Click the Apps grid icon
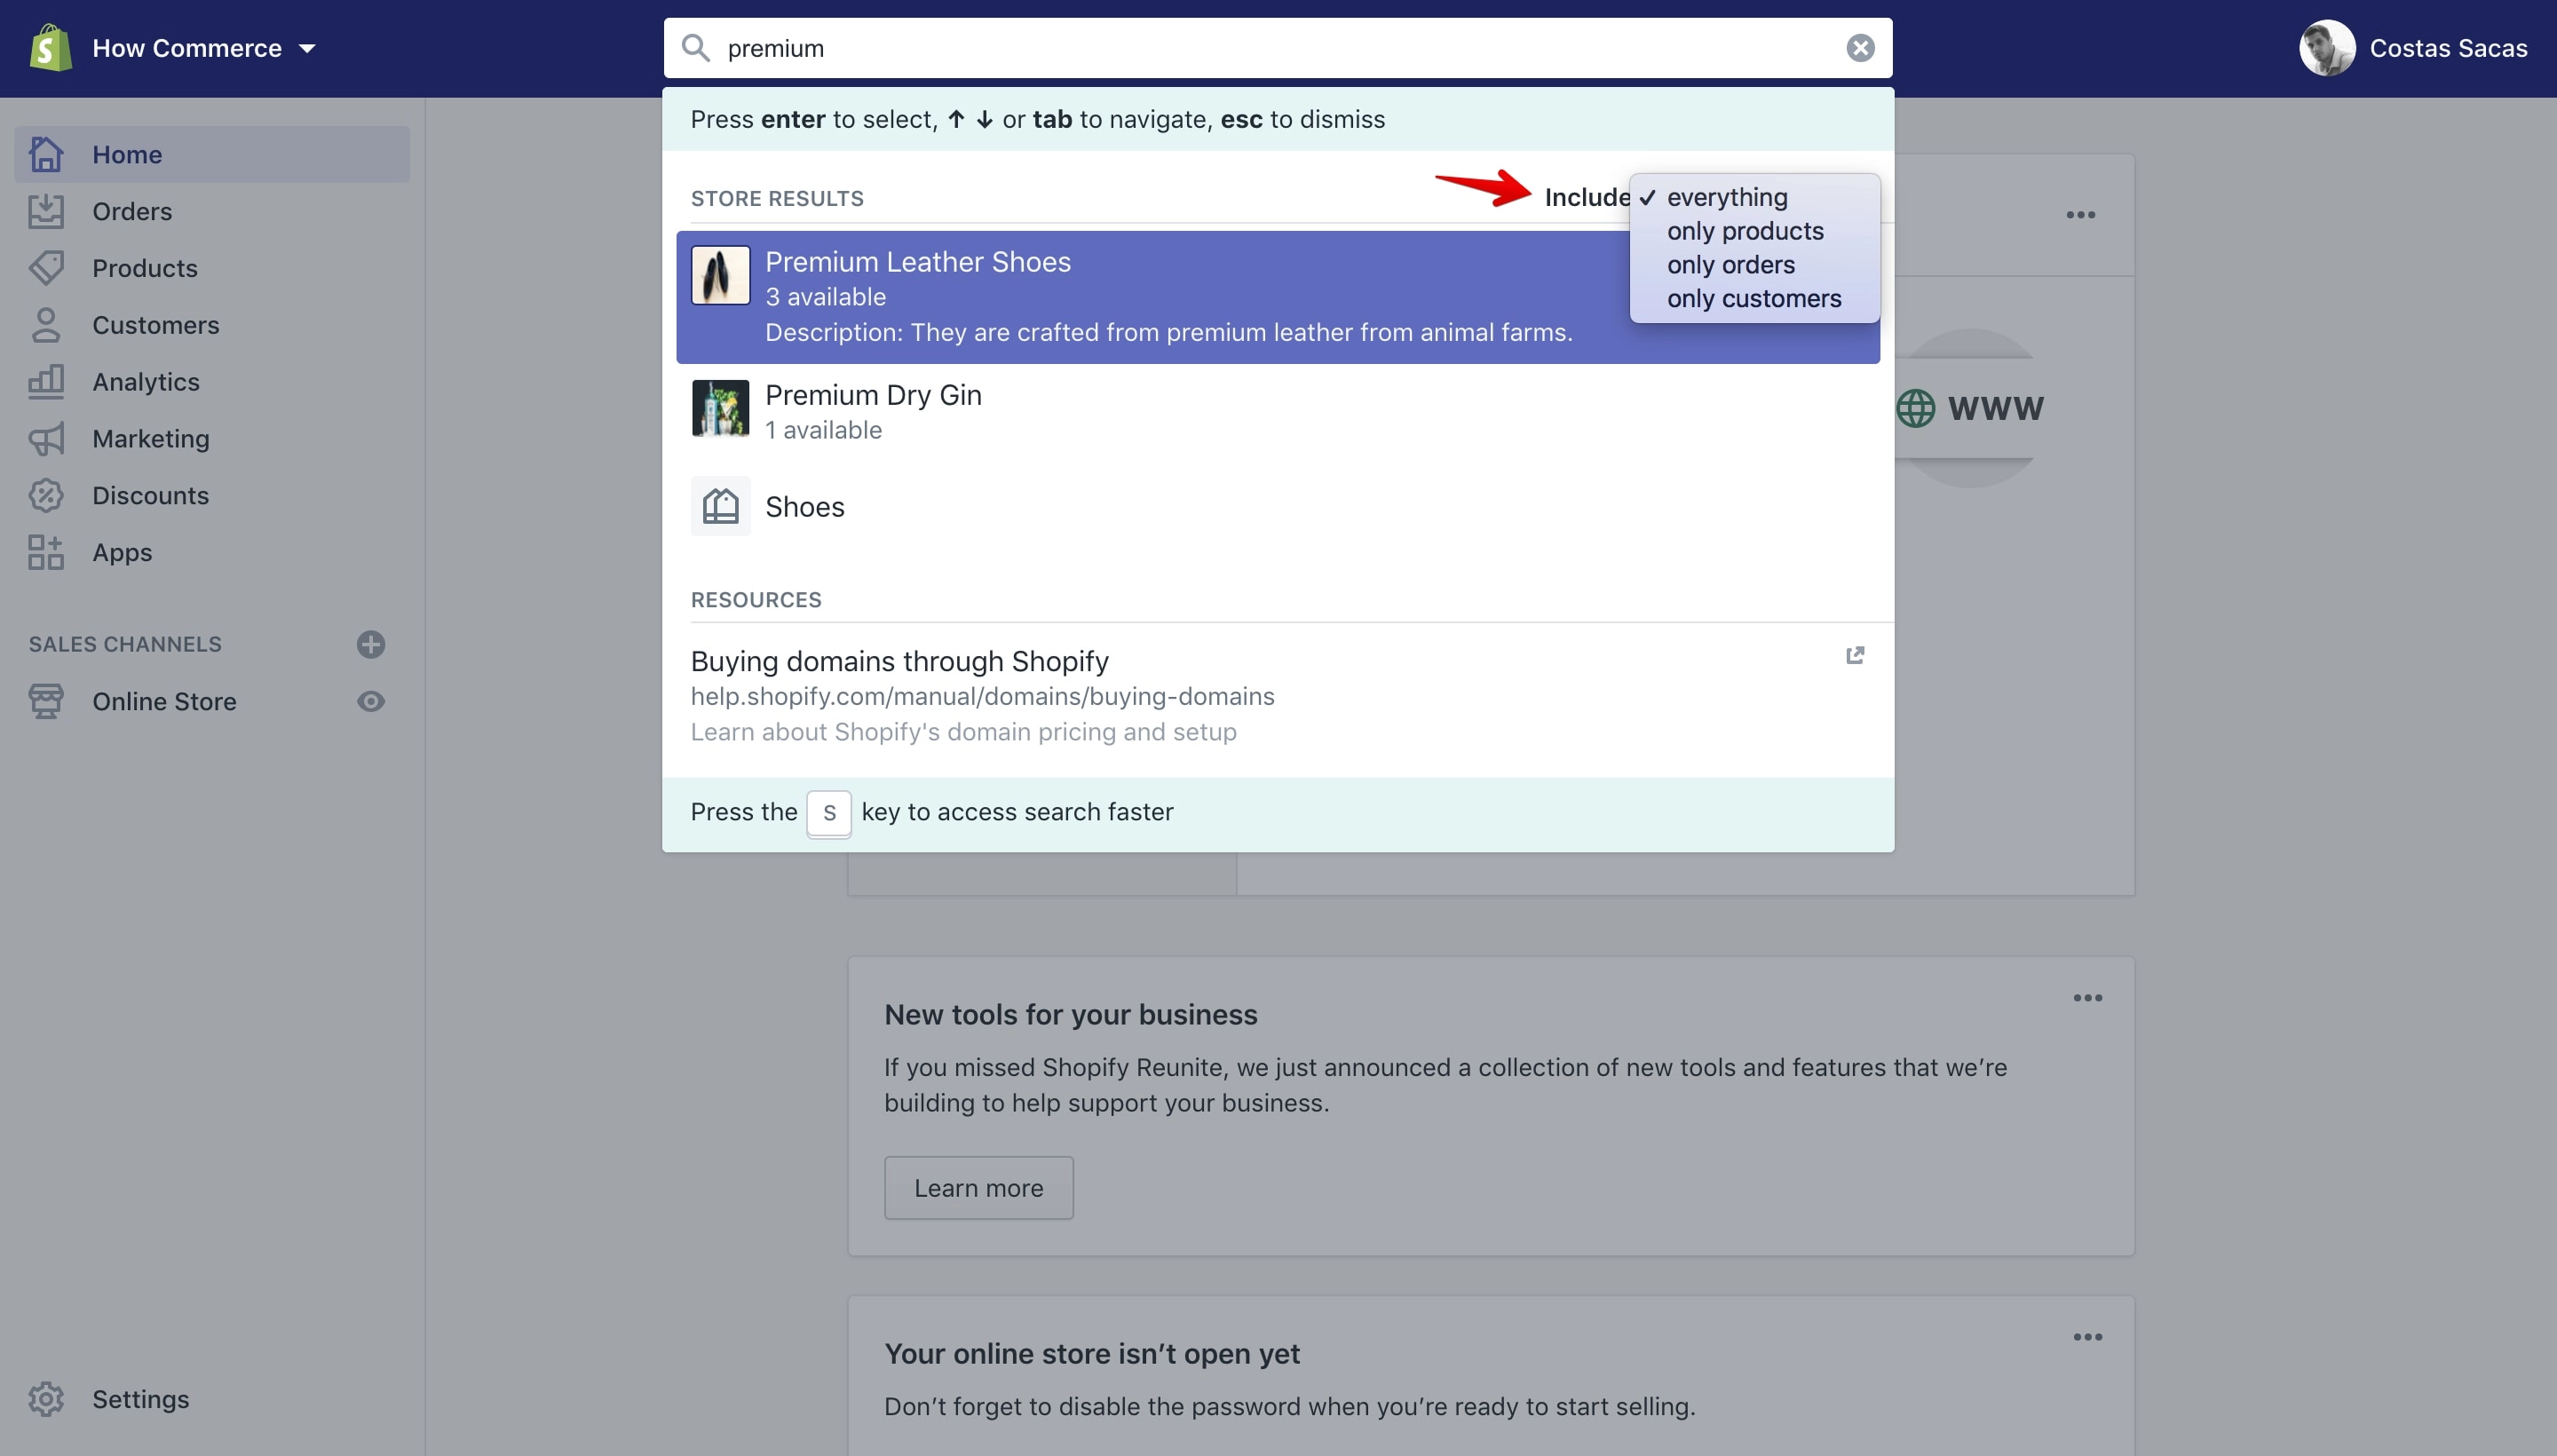 46,552
